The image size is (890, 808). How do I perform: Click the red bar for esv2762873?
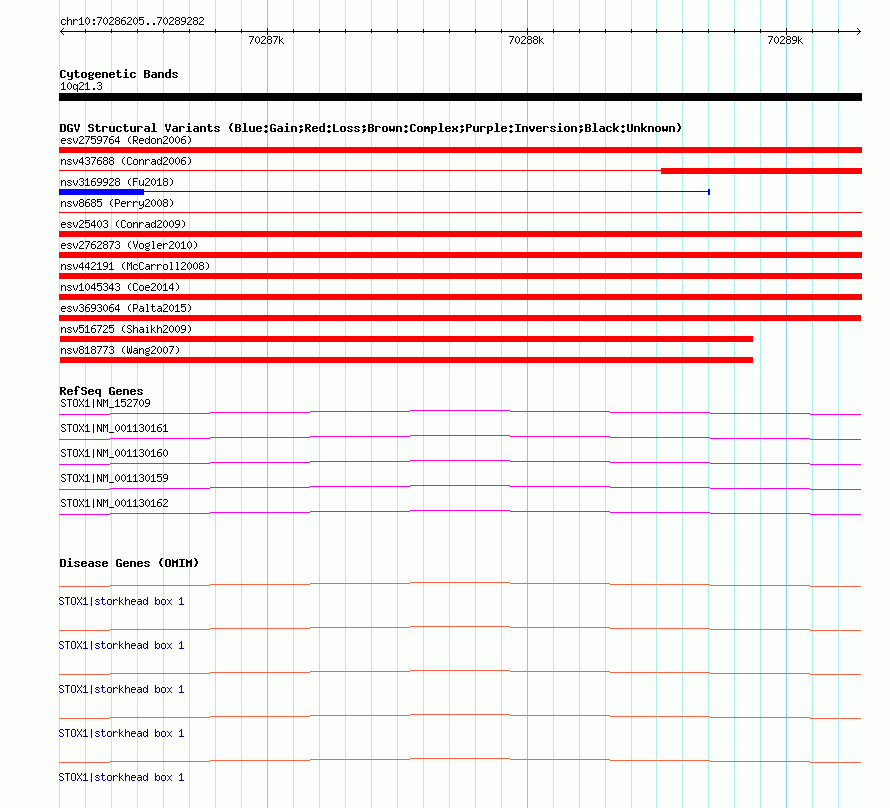click(460, 255)
